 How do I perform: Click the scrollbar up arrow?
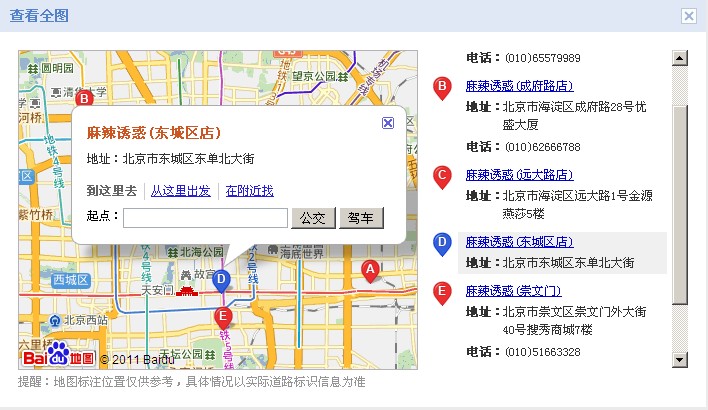pos(680,58)
